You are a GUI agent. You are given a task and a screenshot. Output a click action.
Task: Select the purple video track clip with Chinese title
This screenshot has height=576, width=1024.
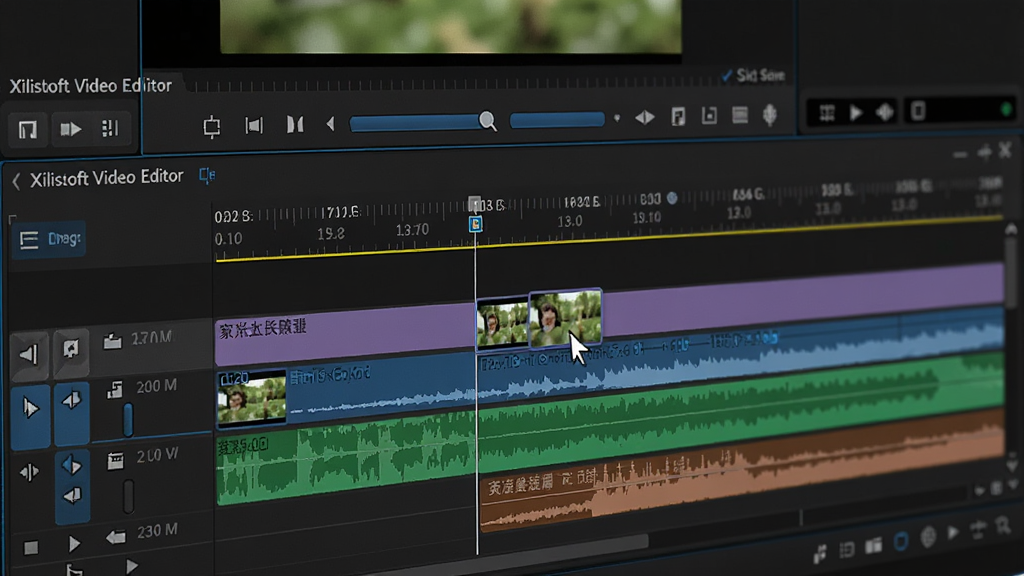[x=345, y=334]
